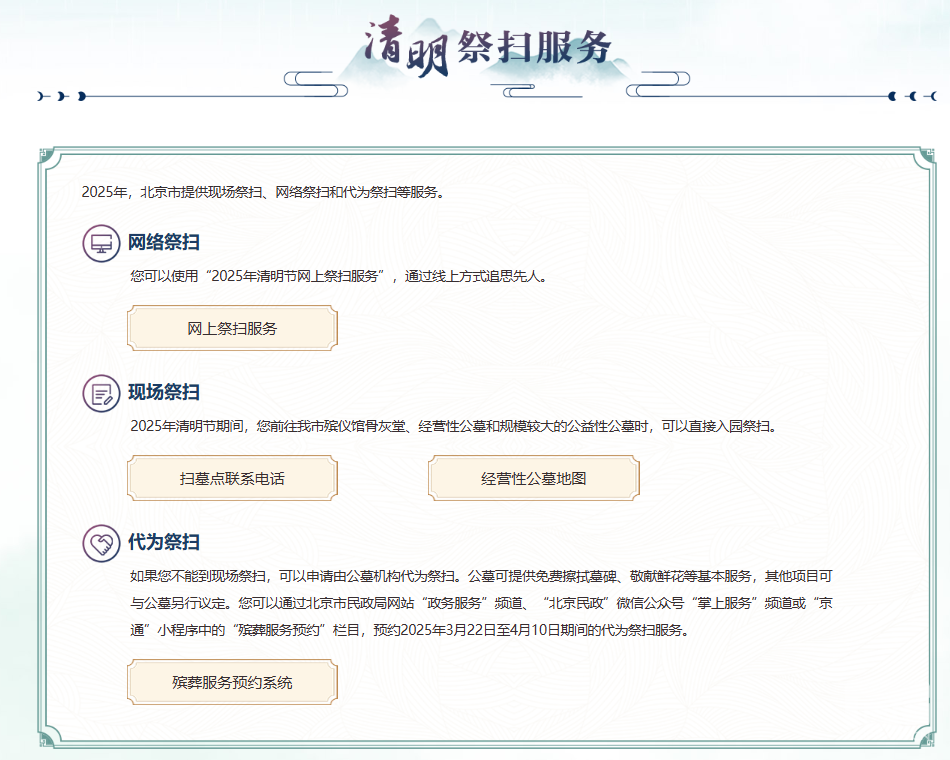Click the intro sentence starting with 2025年，北京市提供
The height and width of the screenshot is (760, 950).
click(262, 192)
